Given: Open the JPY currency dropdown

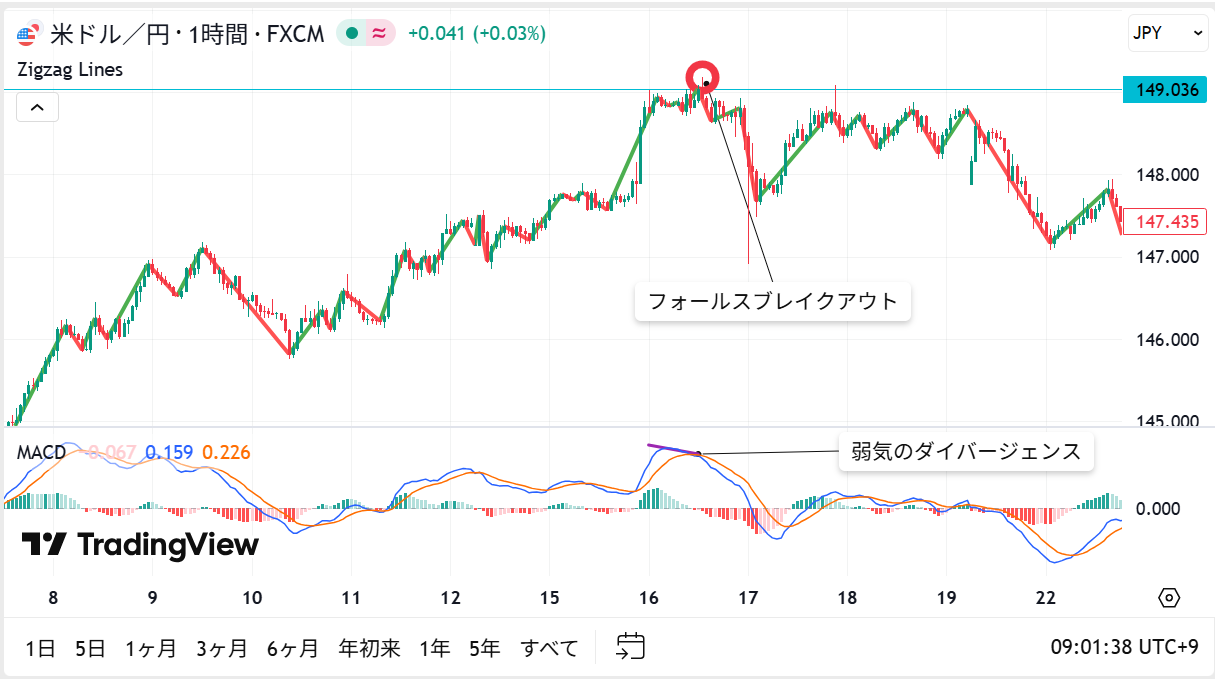Looking at the screenshot, I should click(1167, 33).
